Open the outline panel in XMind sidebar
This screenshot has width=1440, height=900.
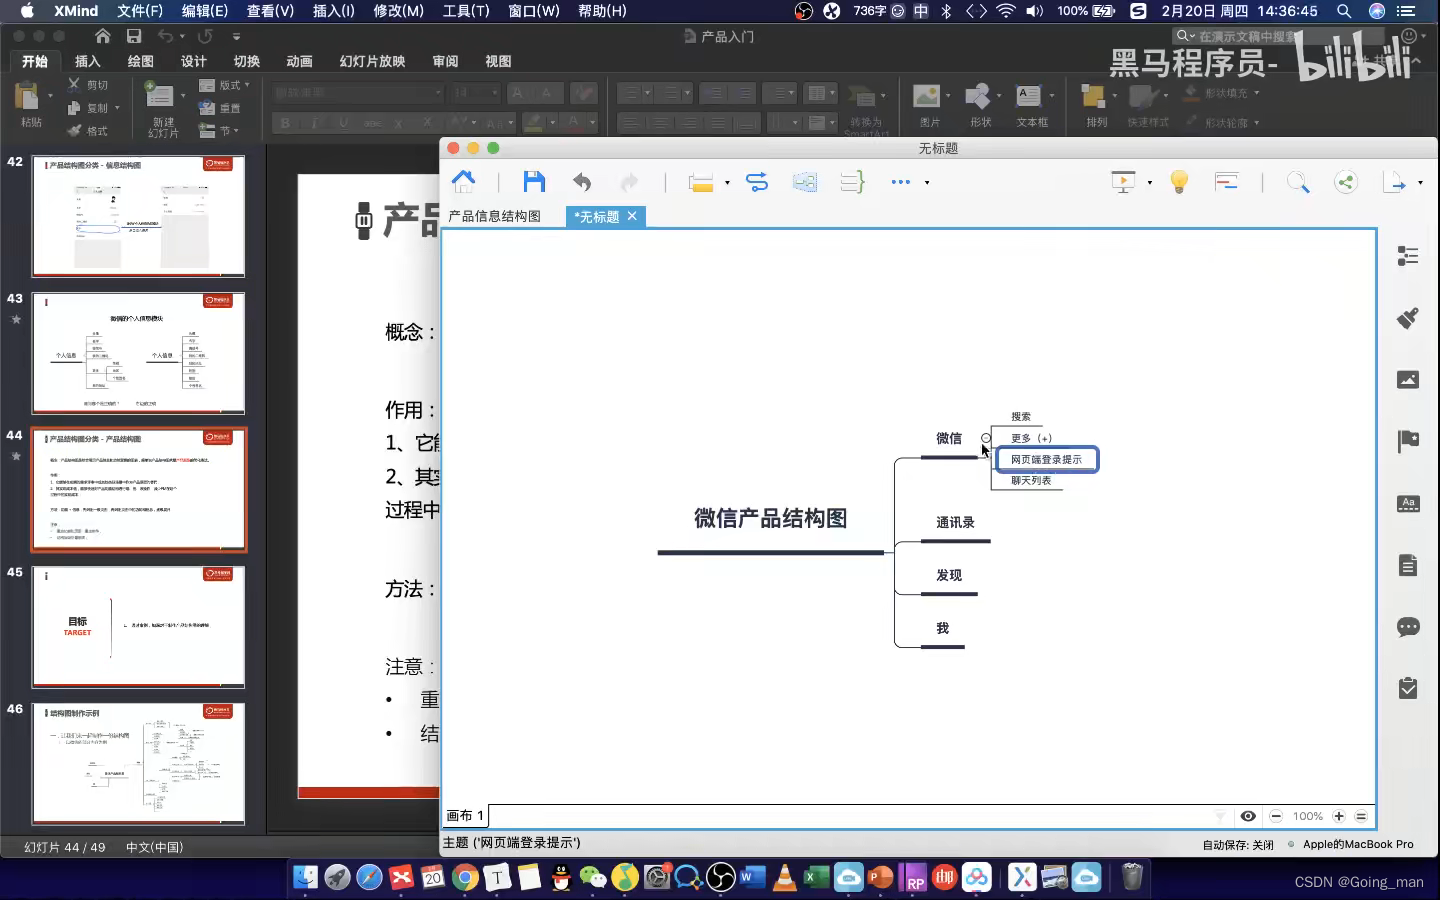coord(1408,256)
